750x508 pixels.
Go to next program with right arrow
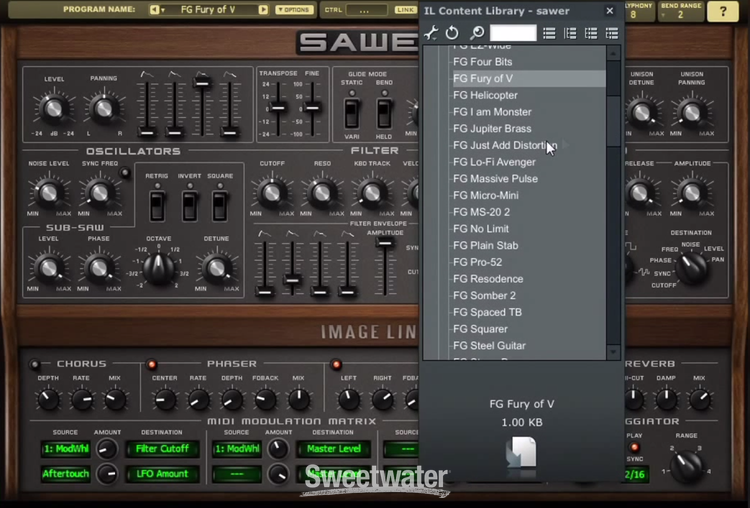coord(263,10)
